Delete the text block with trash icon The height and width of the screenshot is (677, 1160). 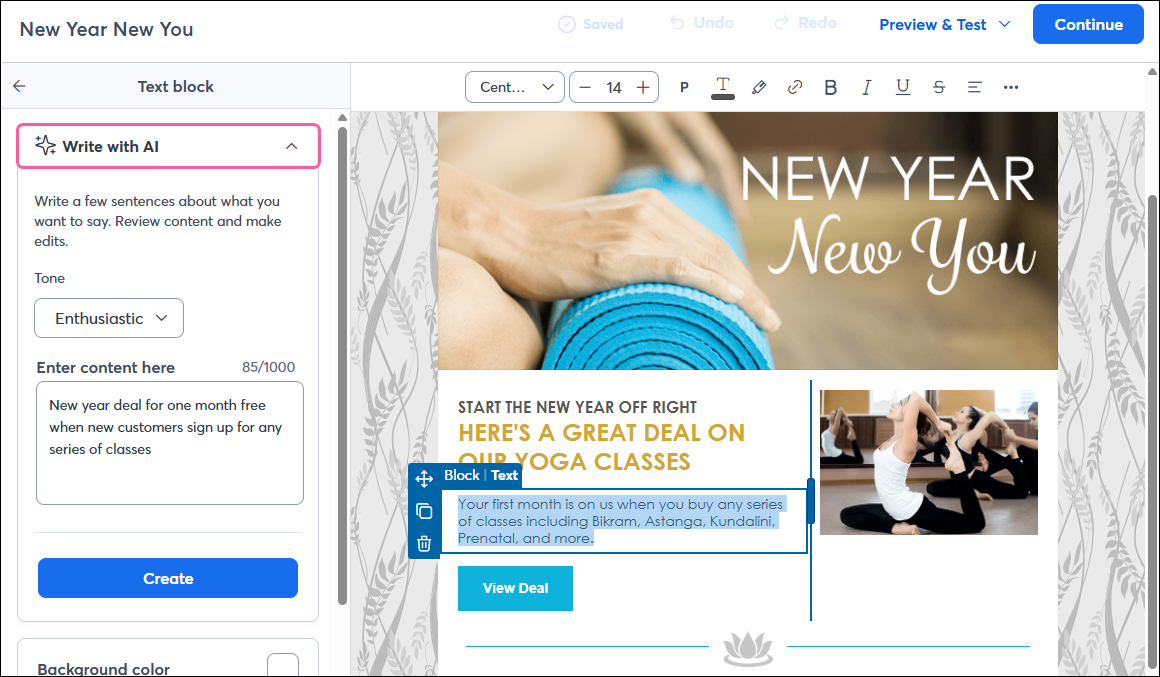424,543
